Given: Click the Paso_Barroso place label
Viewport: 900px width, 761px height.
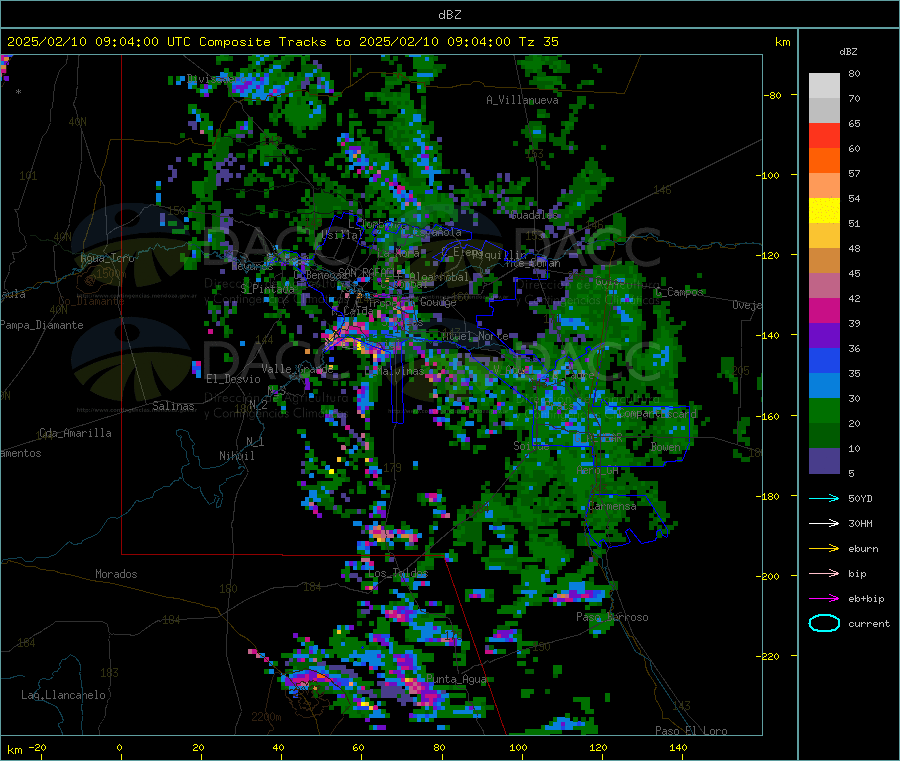Looking at the screenshot, I should pos(612,618).
